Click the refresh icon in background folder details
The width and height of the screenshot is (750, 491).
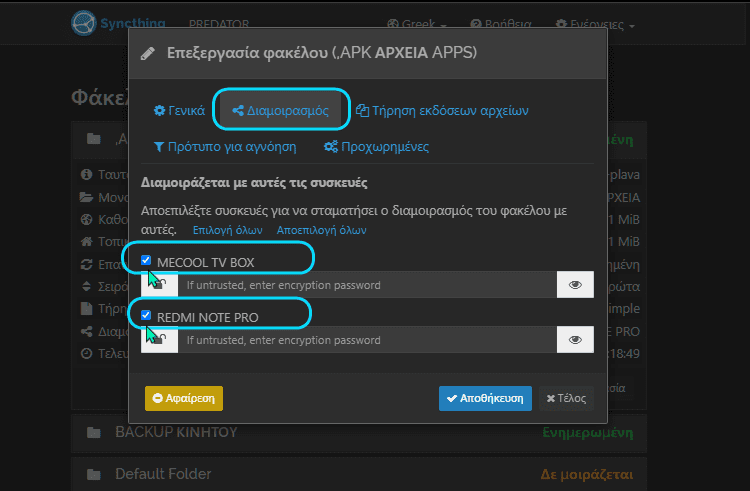click(x=87, y=264)
